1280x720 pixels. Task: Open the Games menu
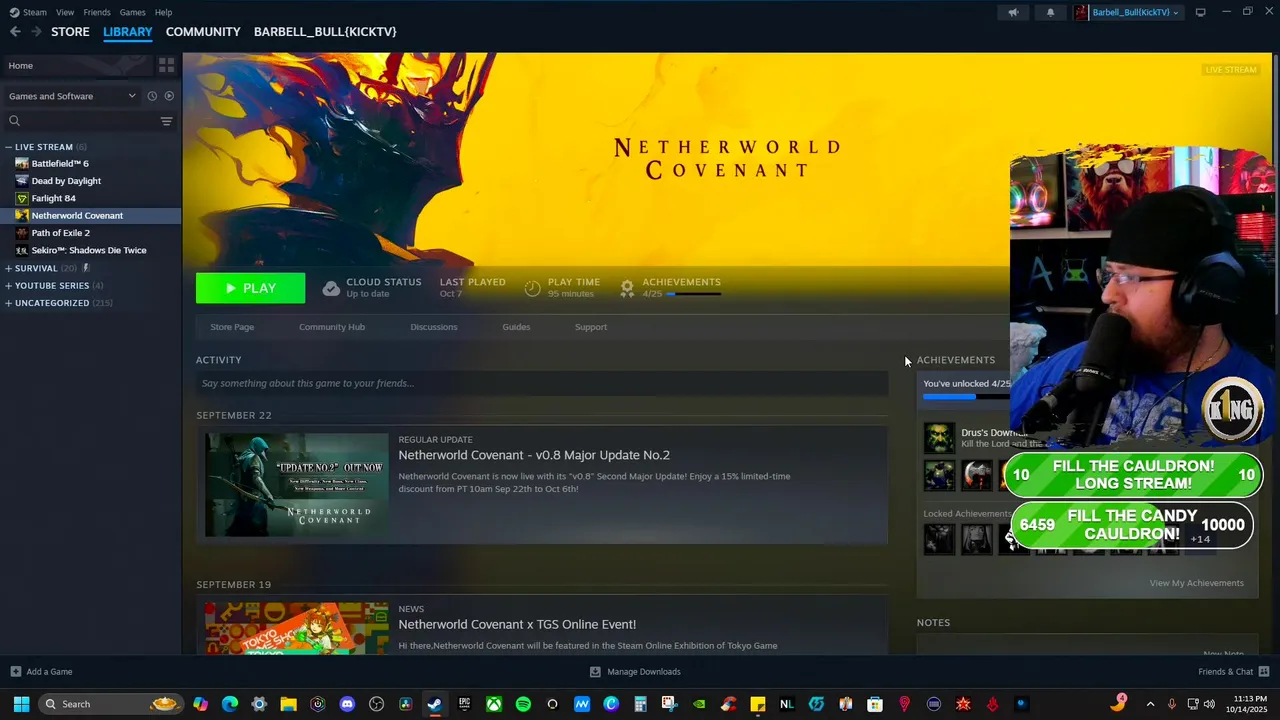pyautogui.click(x=132, y=12)
